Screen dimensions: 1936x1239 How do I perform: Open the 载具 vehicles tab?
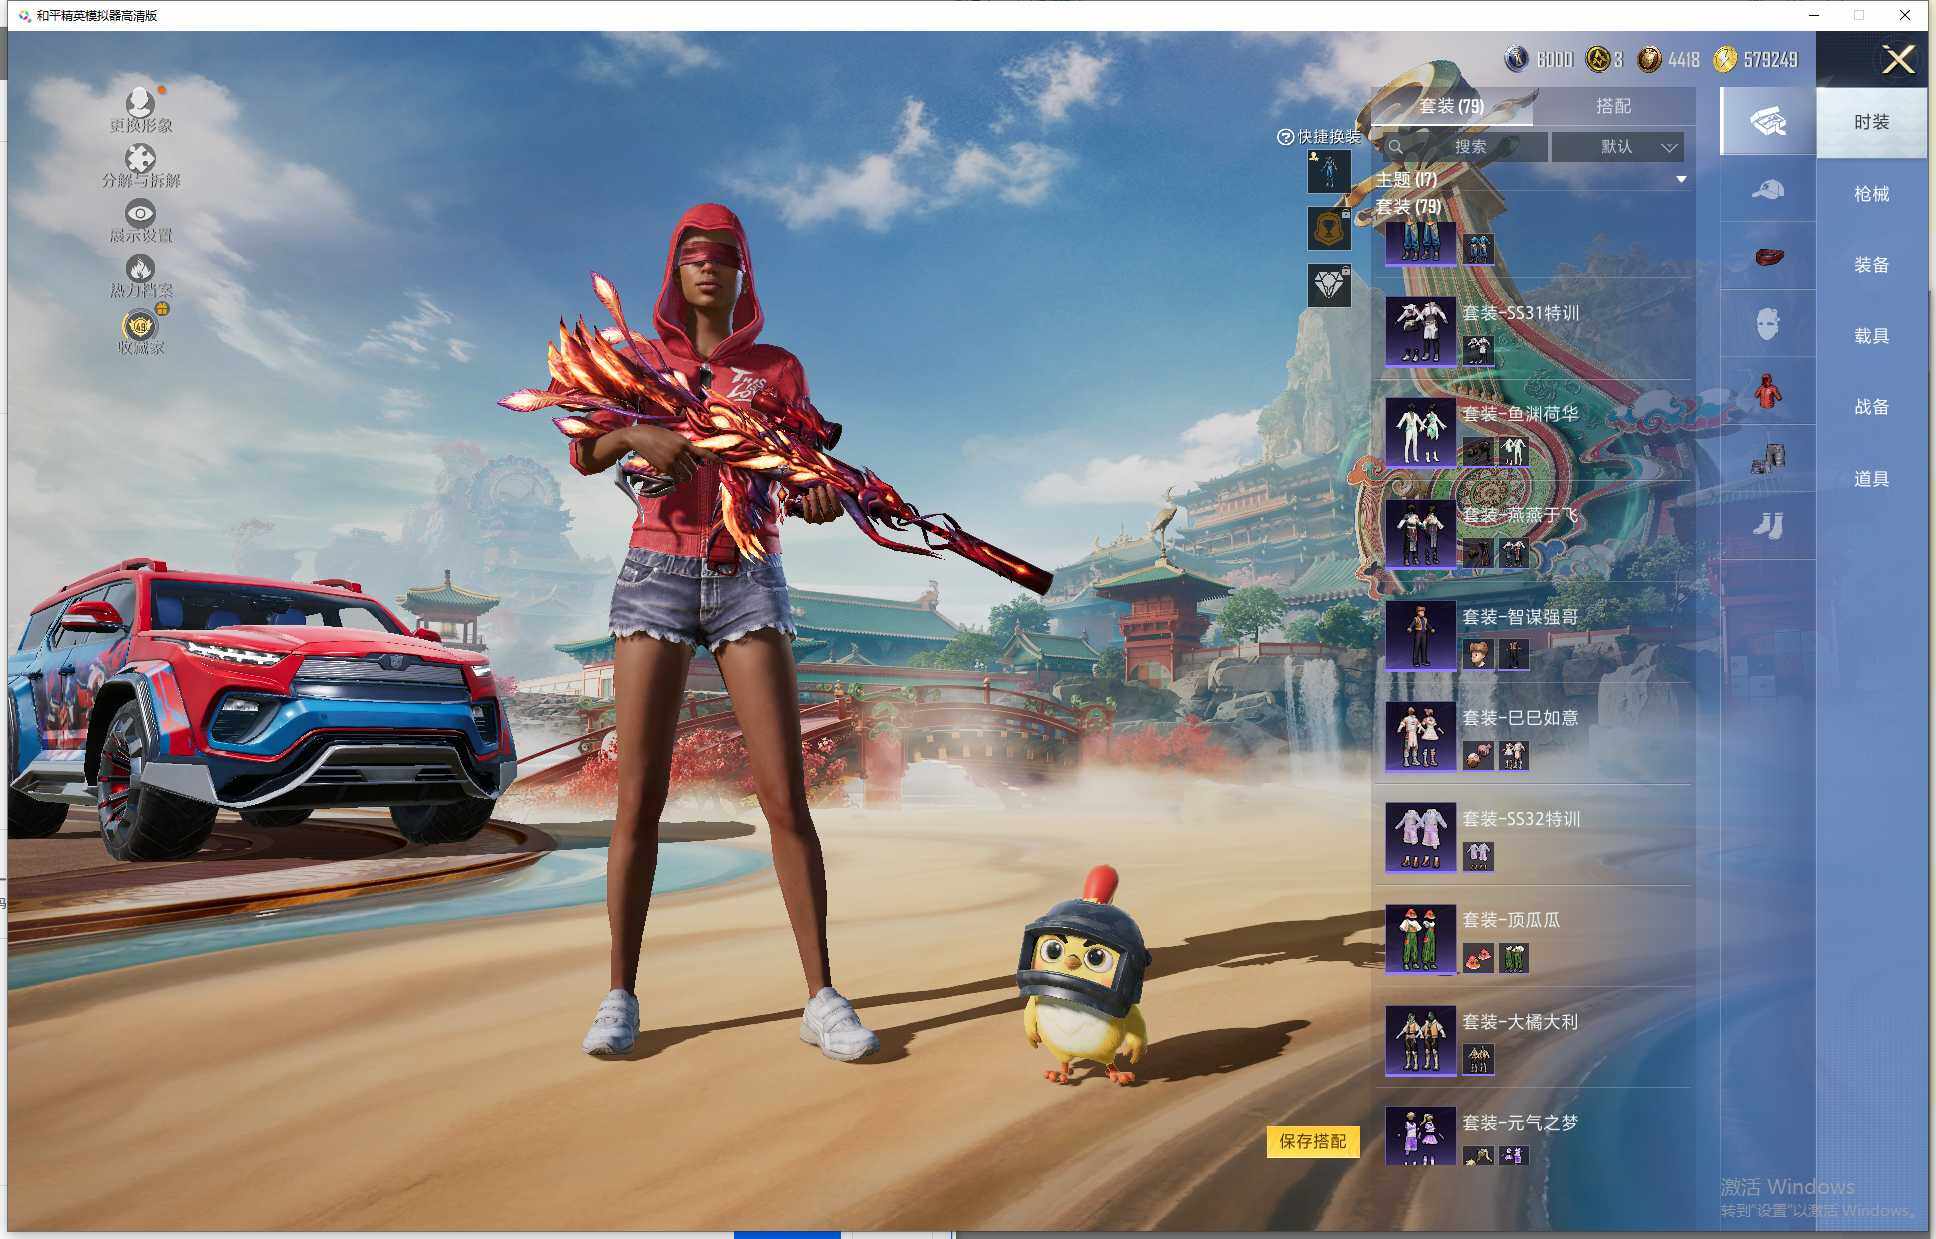click(x=1871, y=336)
